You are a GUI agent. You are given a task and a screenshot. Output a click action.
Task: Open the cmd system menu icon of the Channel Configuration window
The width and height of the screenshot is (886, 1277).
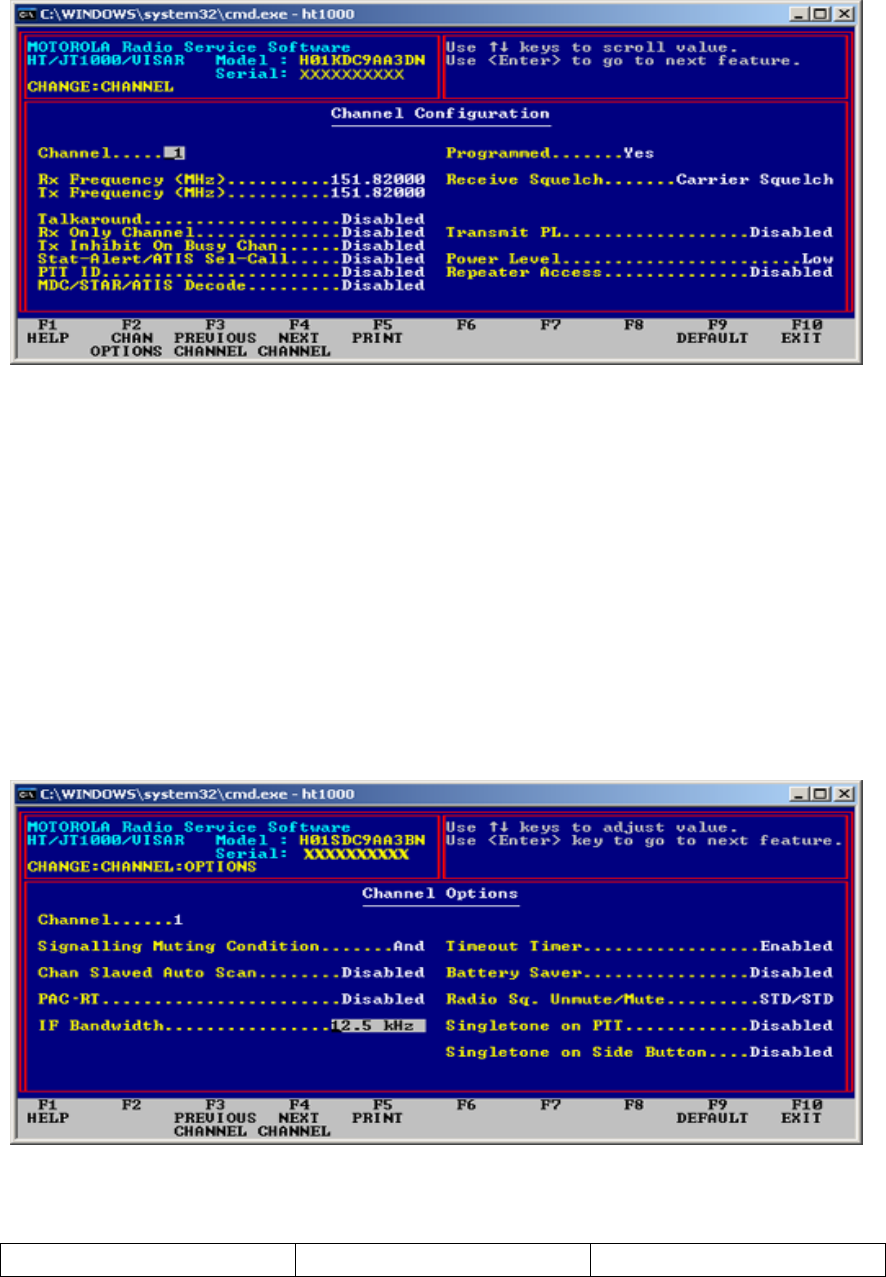pos(28,15)
